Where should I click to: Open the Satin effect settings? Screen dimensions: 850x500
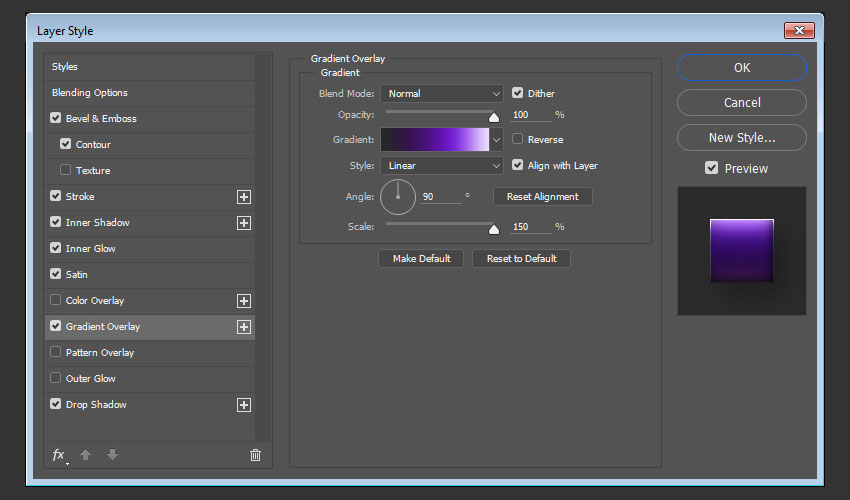click(77, 275)
